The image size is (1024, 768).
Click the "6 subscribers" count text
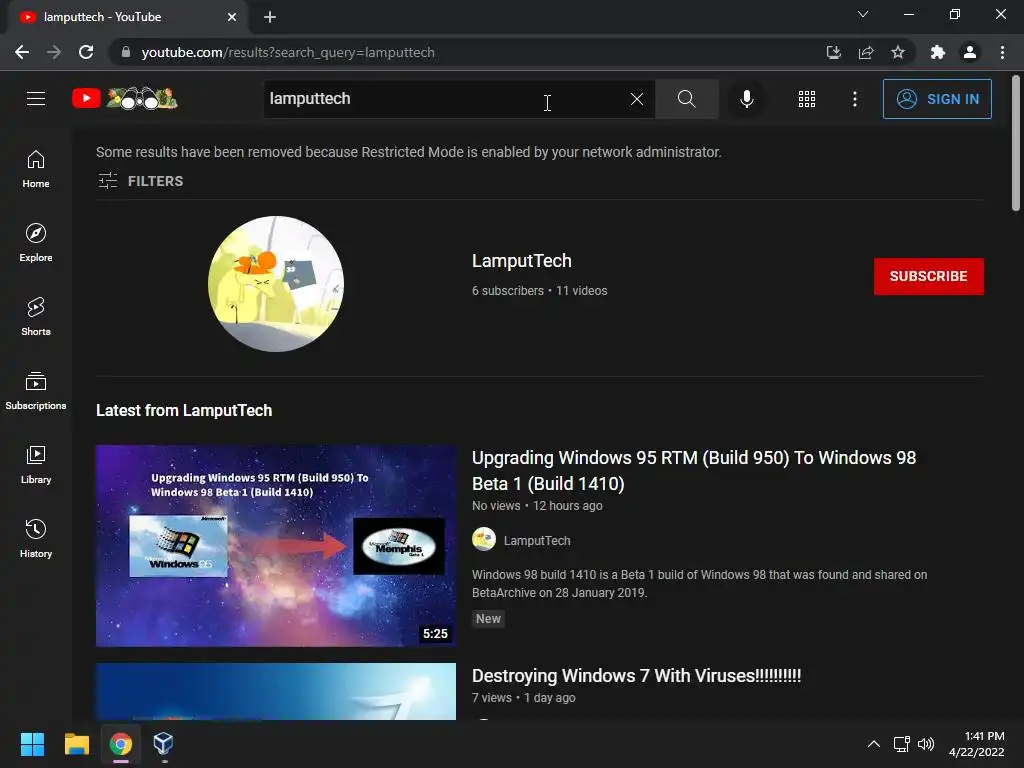point(507,291)
